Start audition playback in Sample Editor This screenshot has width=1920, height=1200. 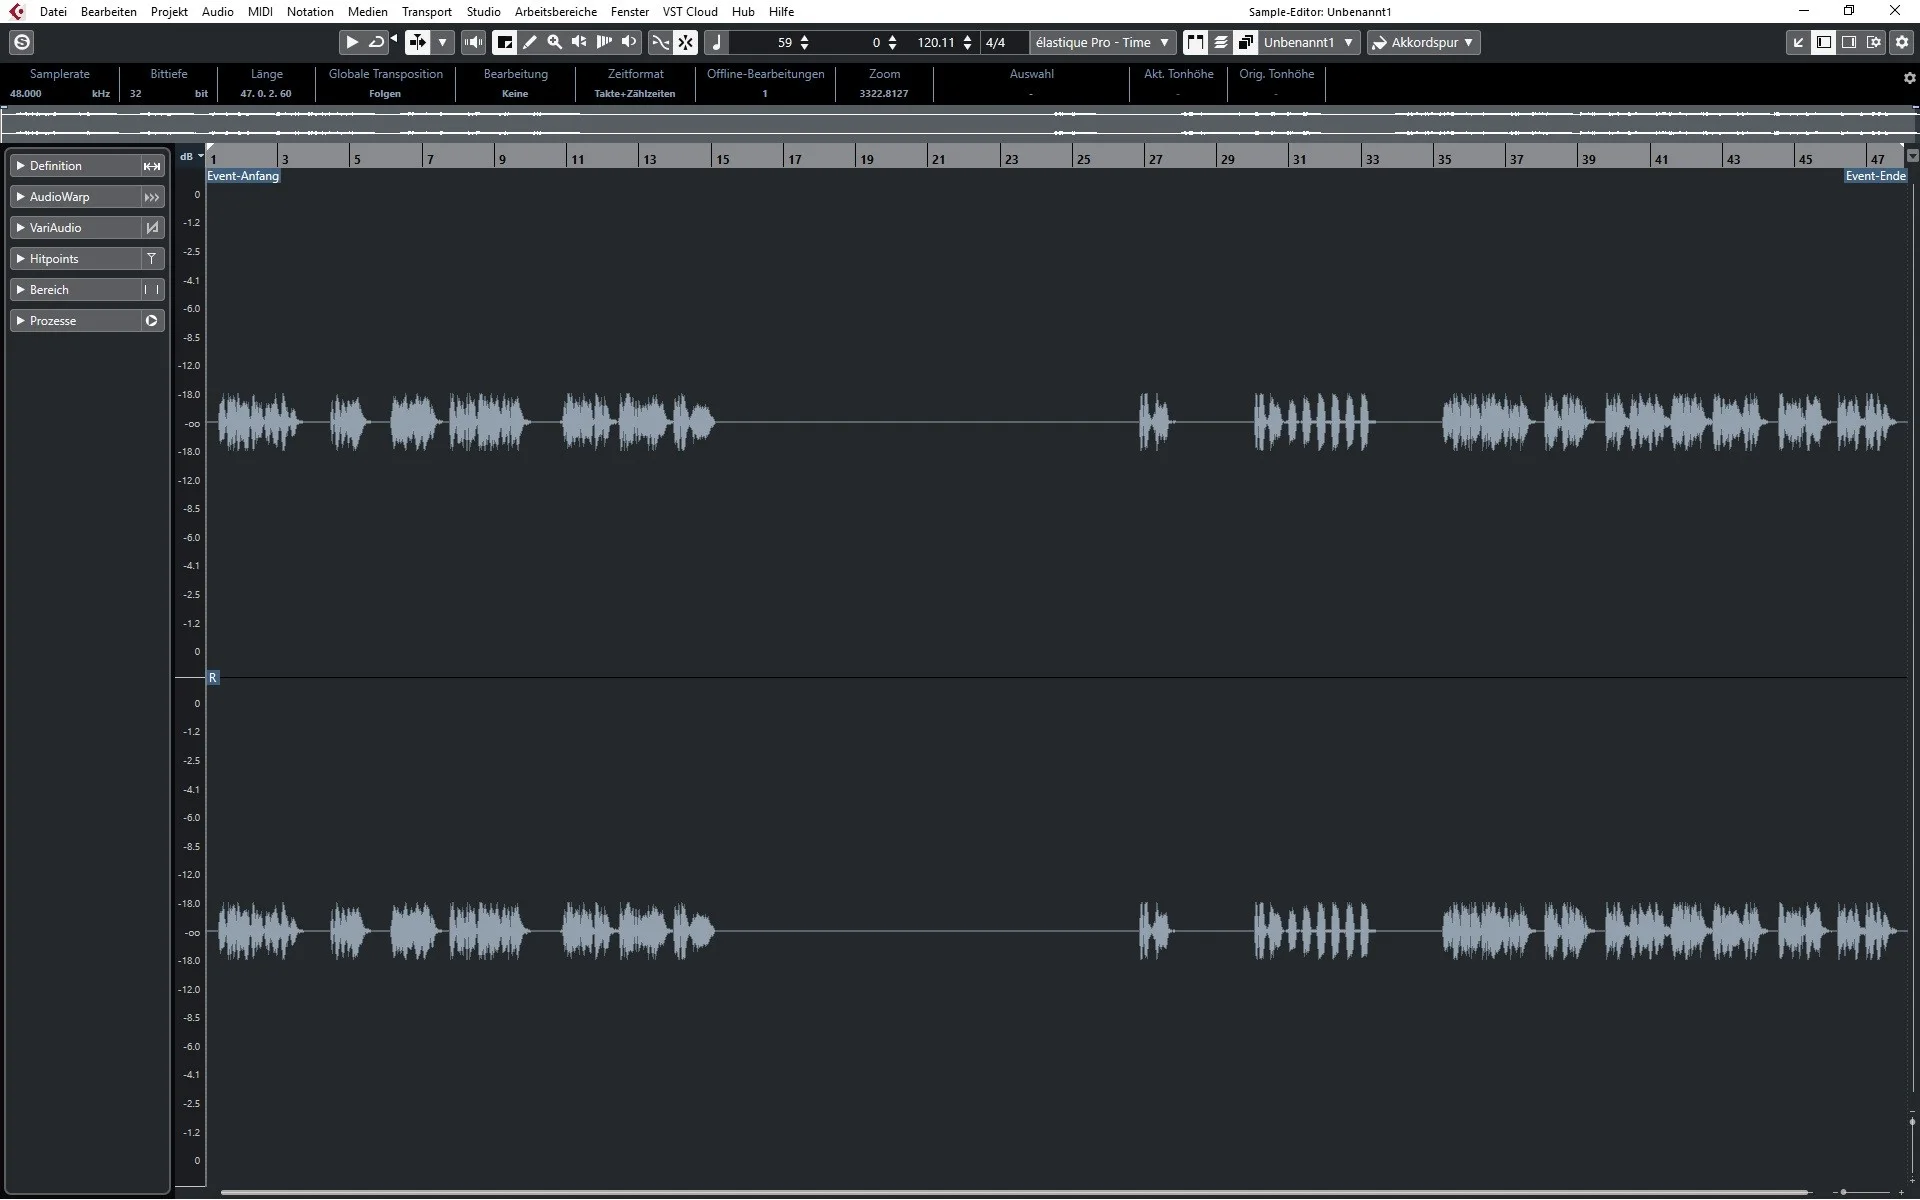(x=352, y=42)
